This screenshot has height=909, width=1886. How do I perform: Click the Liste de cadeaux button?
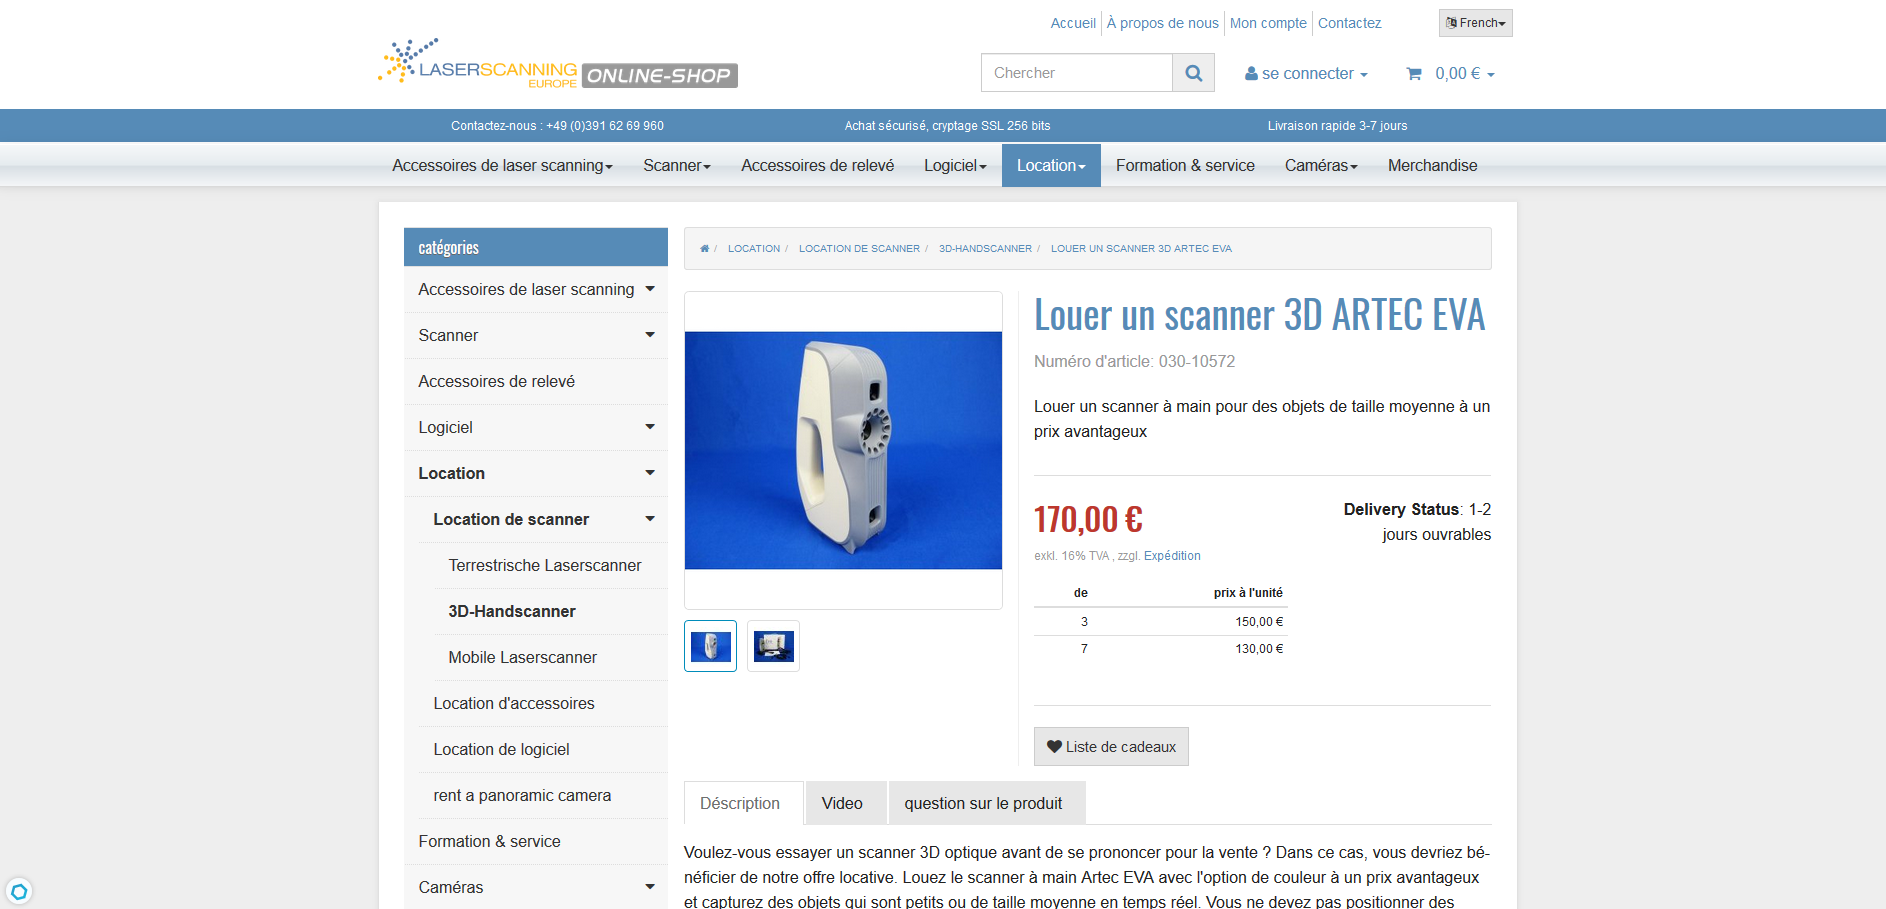[1111, 747]
